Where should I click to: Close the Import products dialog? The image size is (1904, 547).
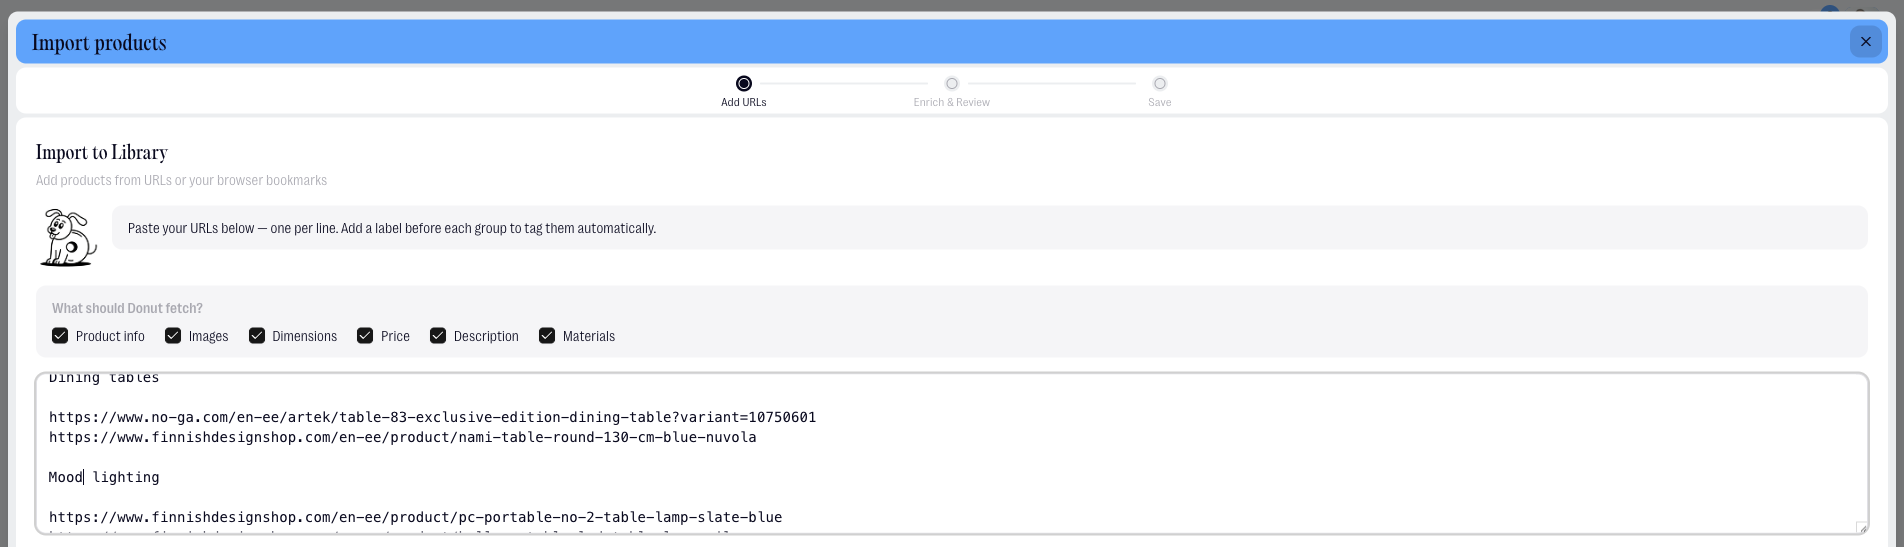(x=1865, y=42)
